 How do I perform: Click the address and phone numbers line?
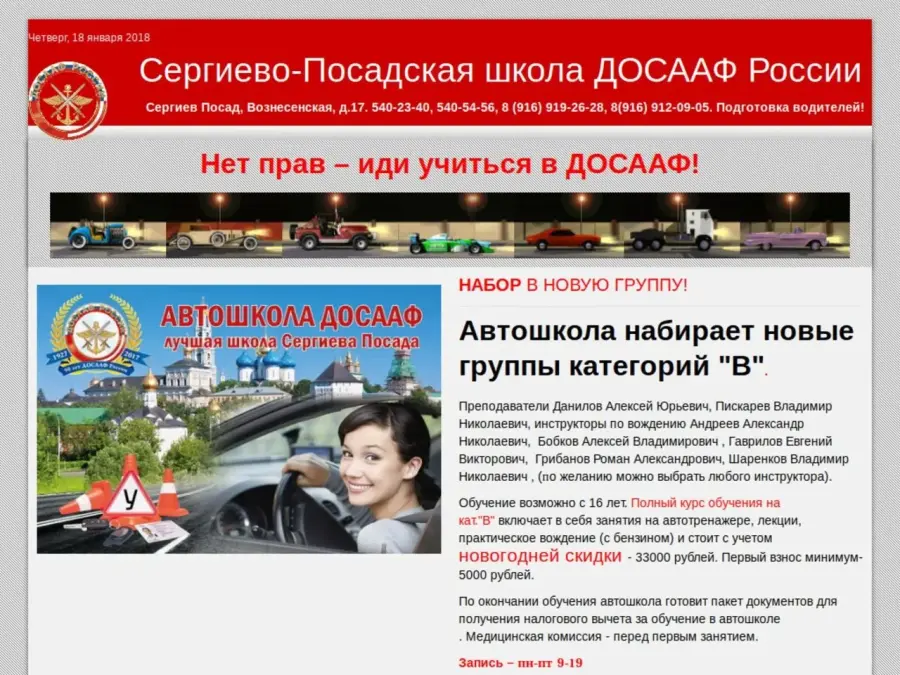pos(505,108)
